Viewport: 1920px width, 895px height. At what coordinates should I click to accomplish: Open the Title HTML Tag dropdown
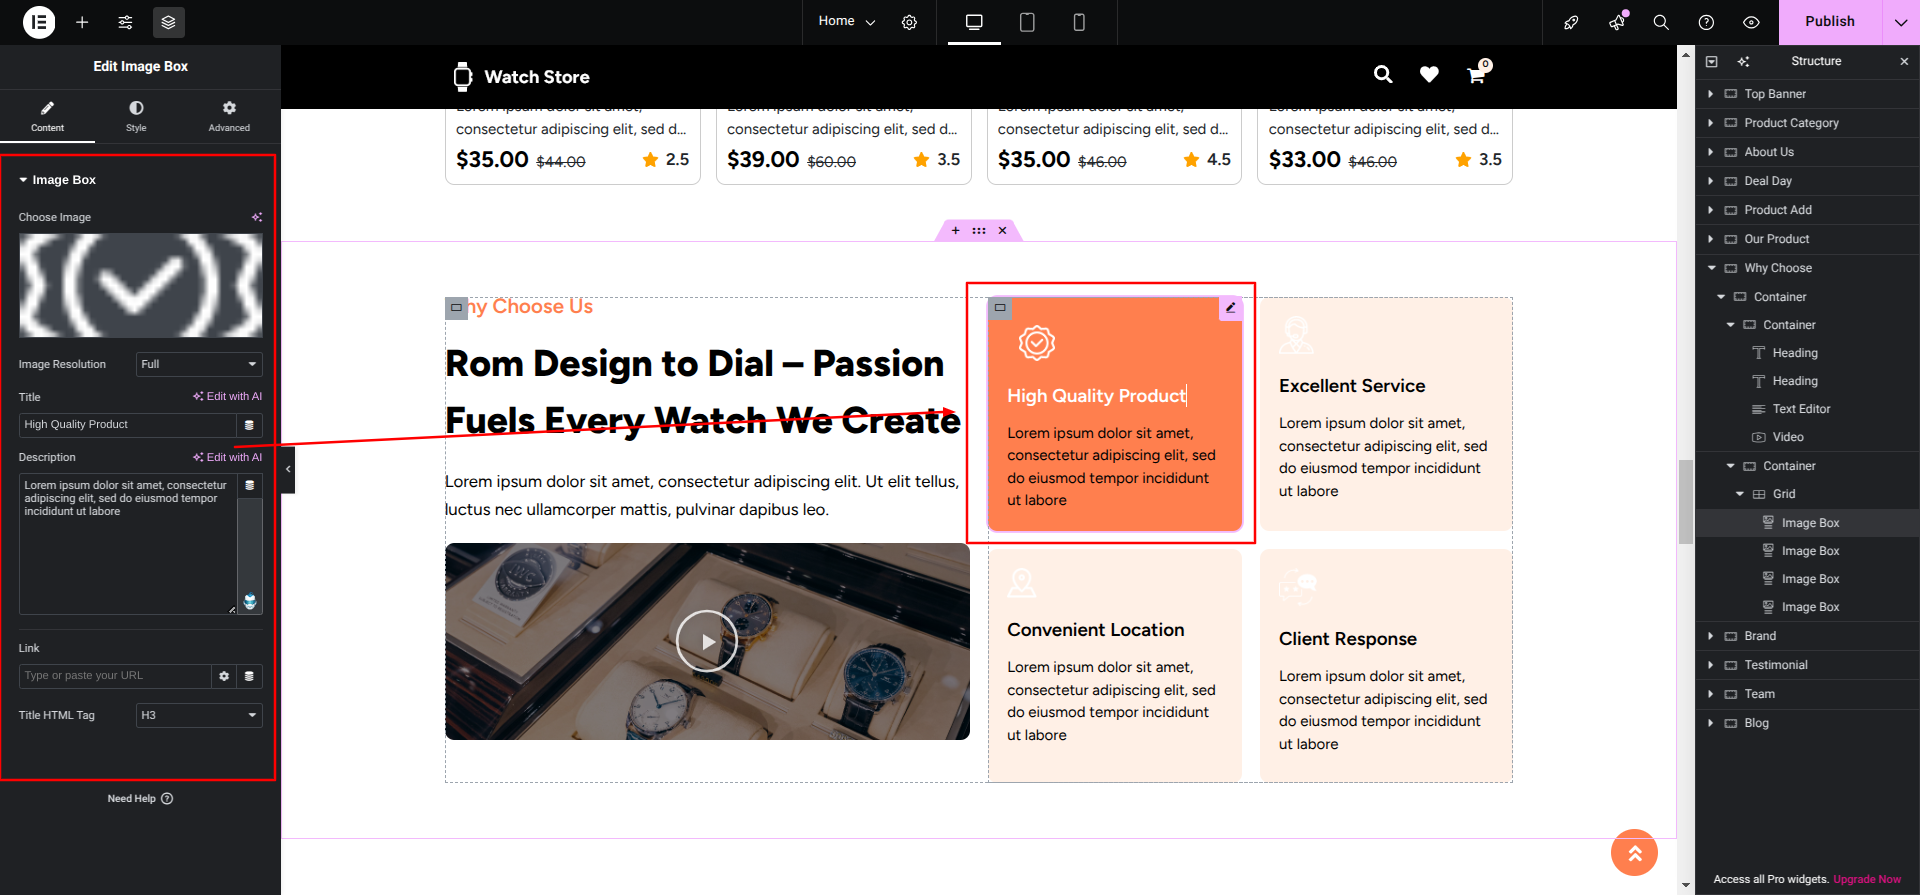point(199,715)
